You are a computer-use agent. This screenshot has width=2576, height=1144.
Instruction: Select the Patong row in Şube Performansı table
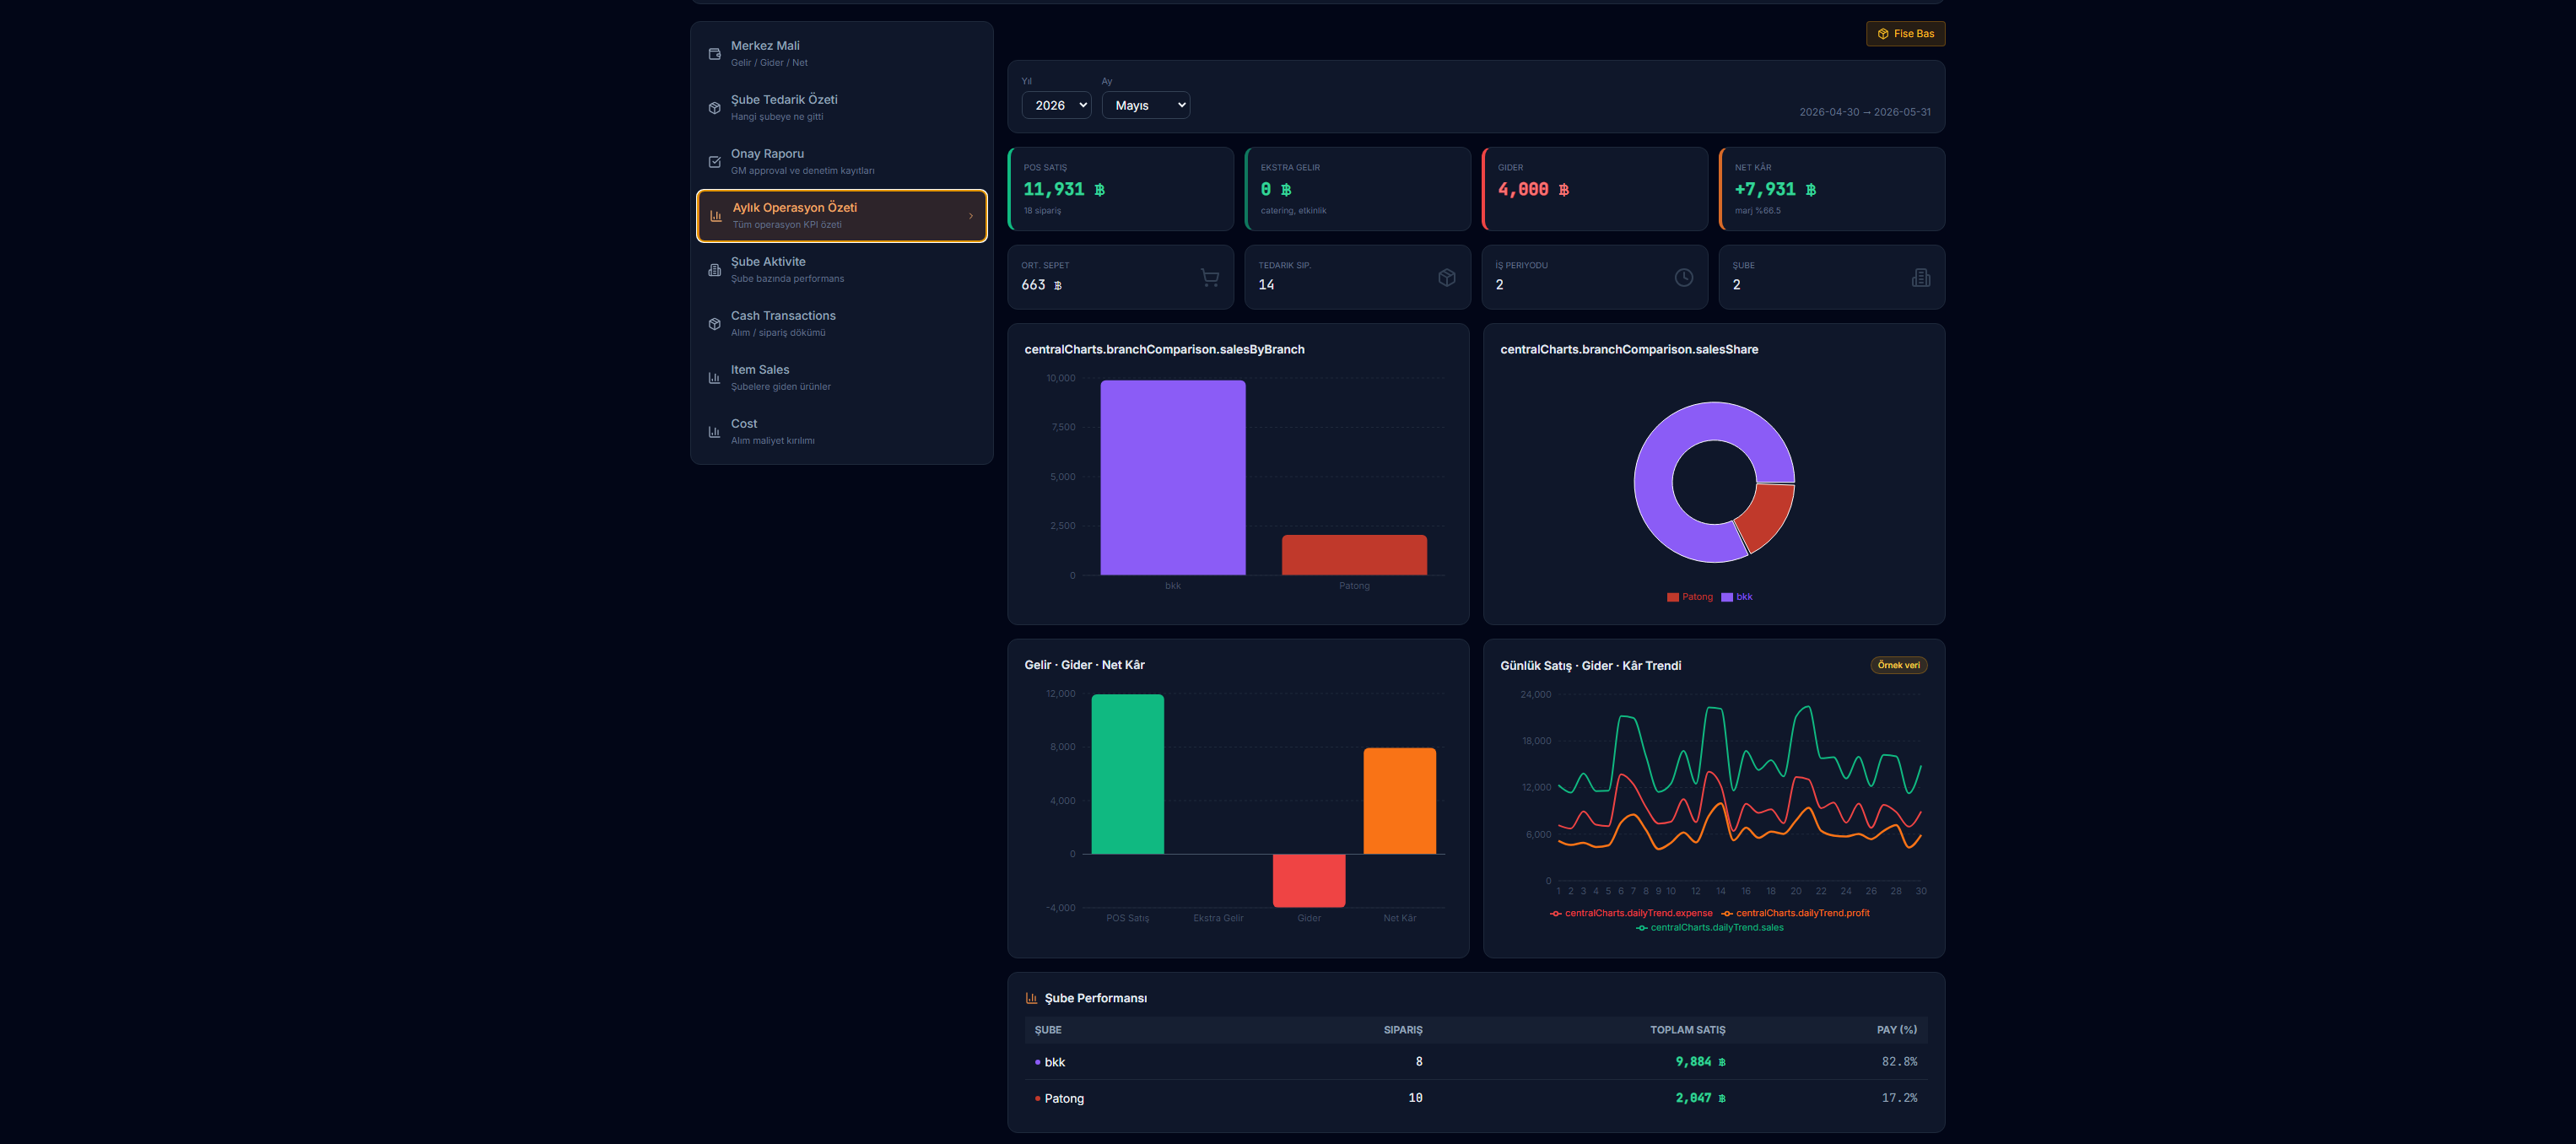1476,1098
